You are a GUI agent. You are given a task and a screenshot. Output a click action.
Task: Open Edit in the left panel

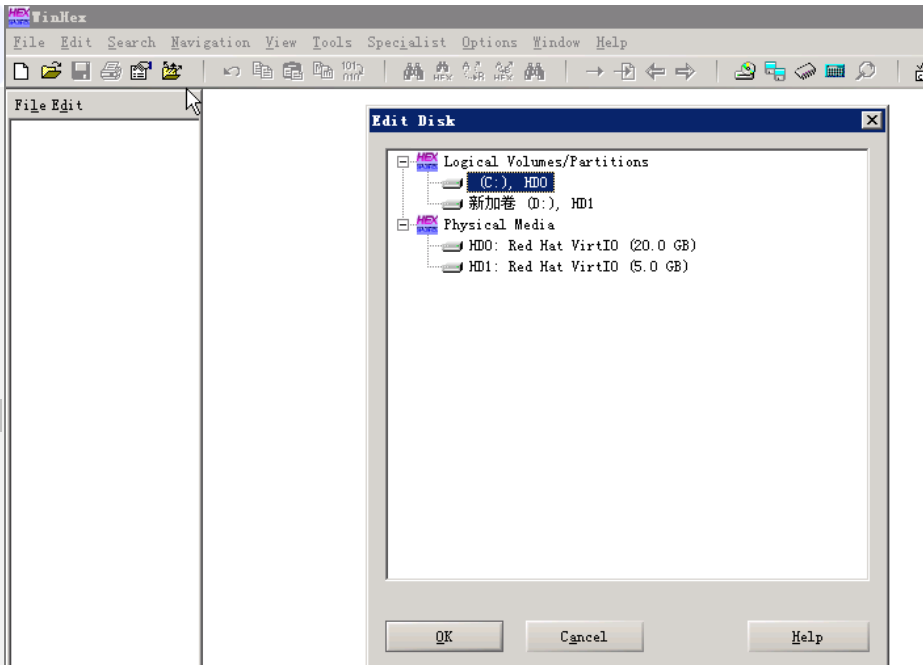(x=67, y=105)
